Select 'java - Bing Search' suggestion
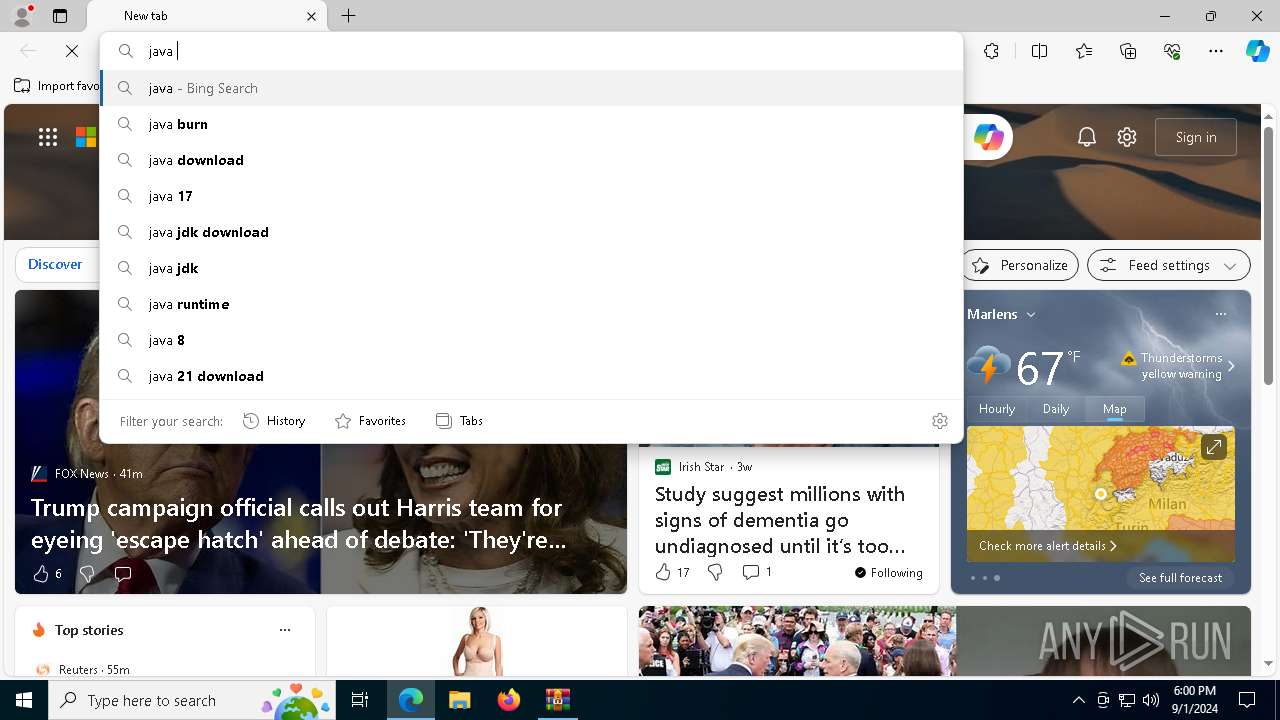1280x720 pixels. 532,88
